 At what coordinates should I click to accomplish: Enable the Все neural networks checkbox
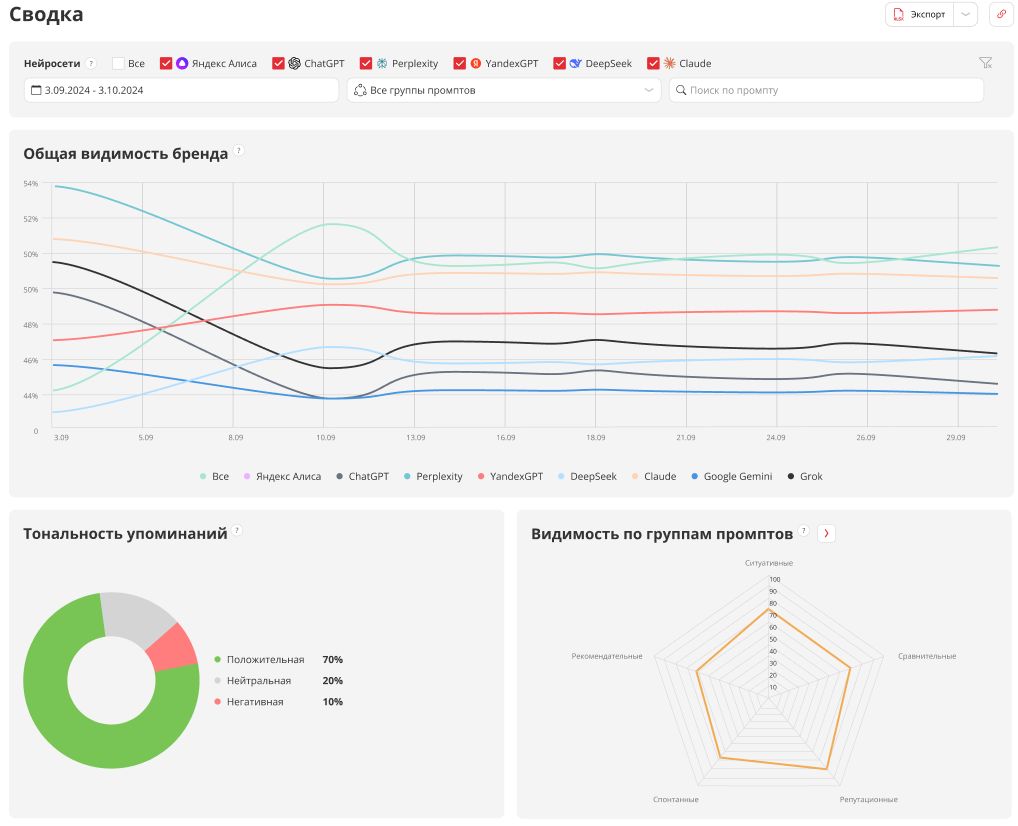(119, 63)
